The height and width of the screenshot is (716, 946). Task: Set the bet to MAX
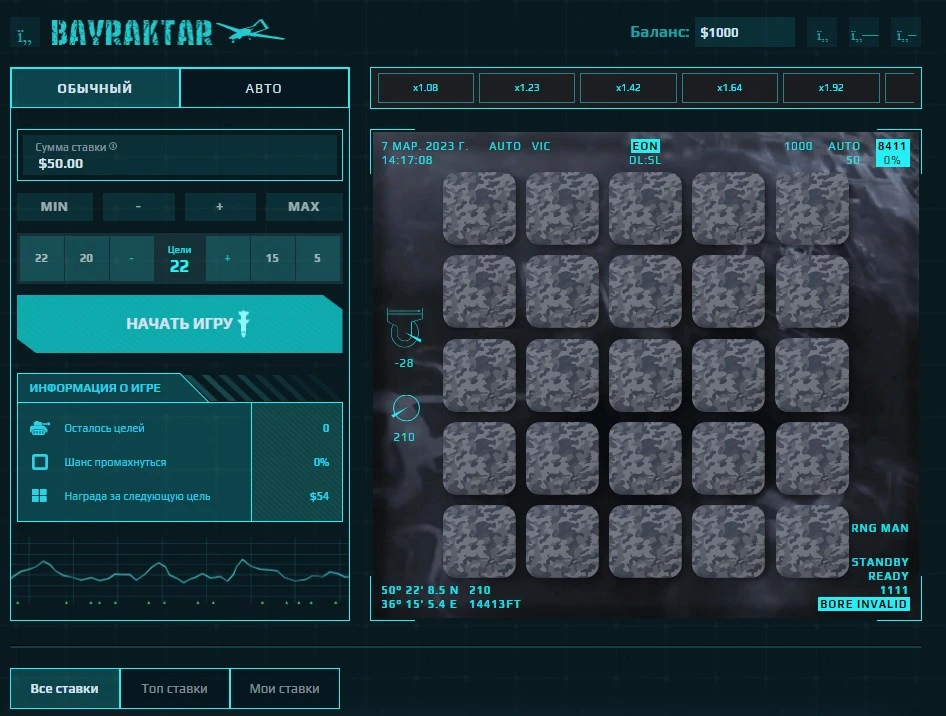point(303,207)
